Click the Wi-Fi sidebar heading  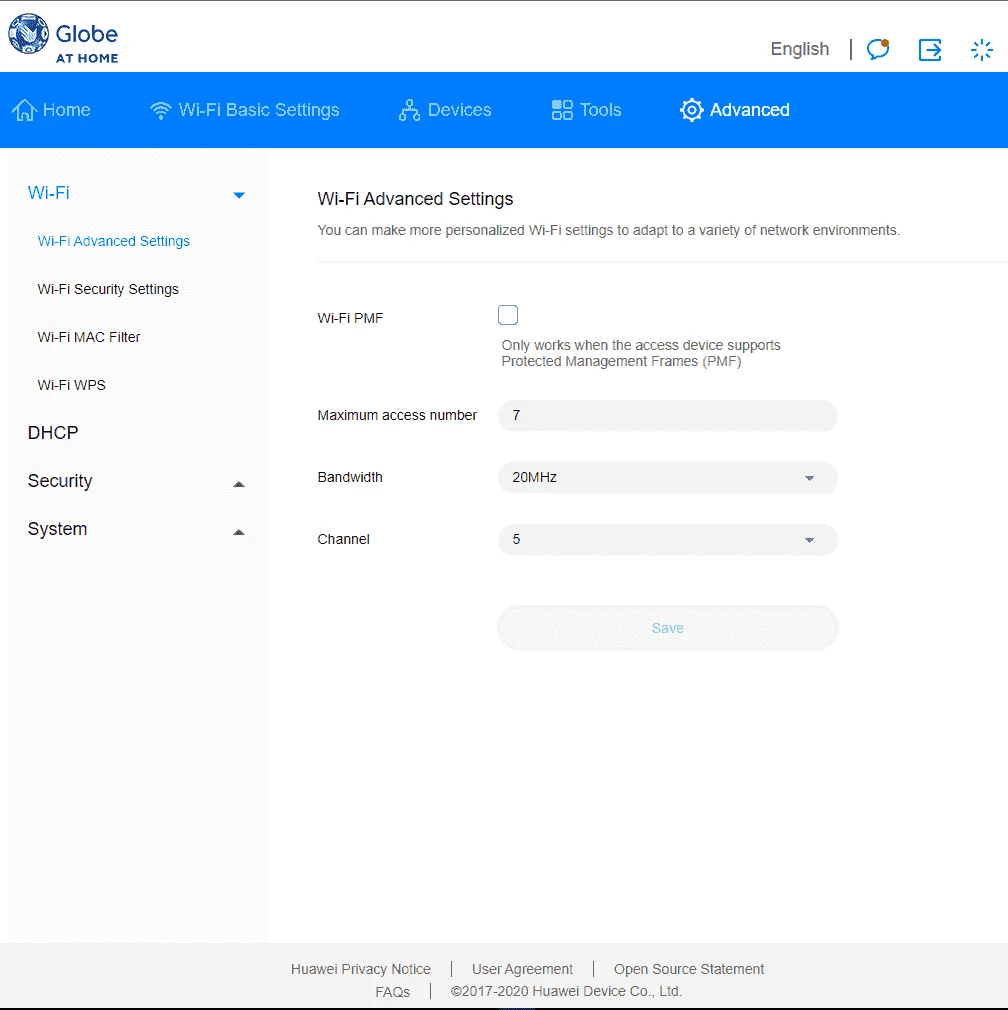(48, 193)
